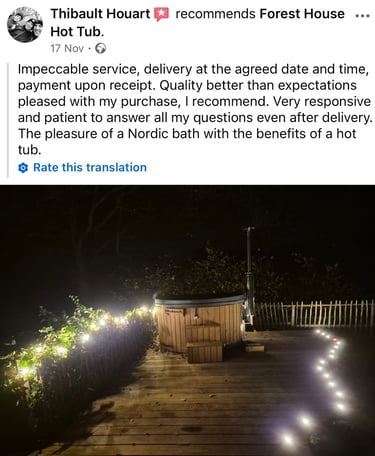Click Rate this translation
Image resolution: width=375 pixels, height=456 pixels.
click(x=90, y=167)
